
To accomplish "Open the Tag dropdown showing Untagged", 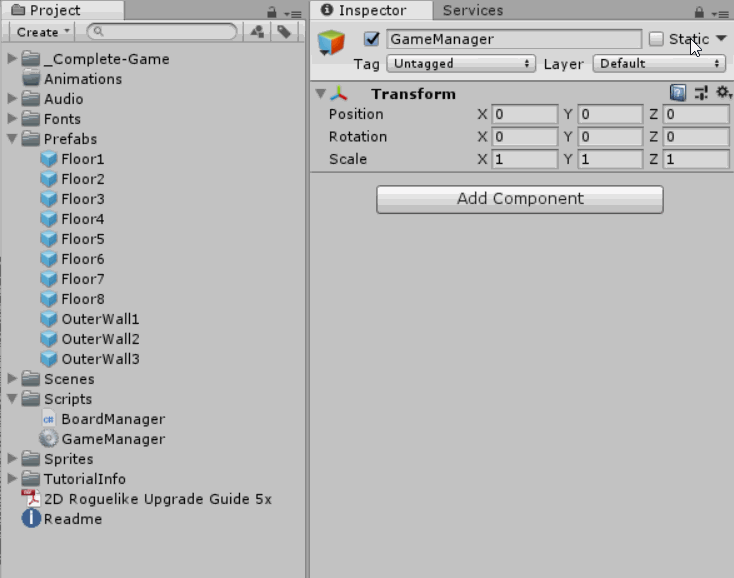I will pos(461,63).
